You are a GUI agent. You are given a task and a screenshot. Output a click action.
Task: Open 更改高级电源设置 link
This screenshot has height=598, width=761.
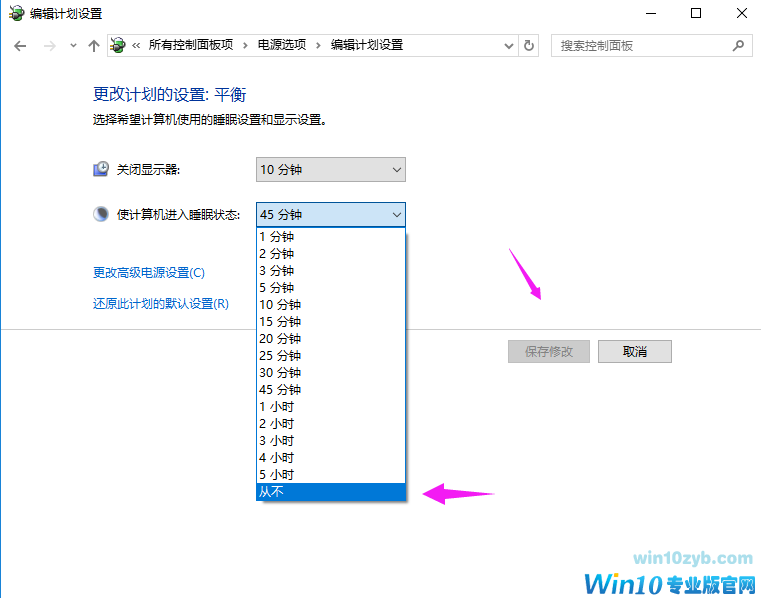(148, 272)
